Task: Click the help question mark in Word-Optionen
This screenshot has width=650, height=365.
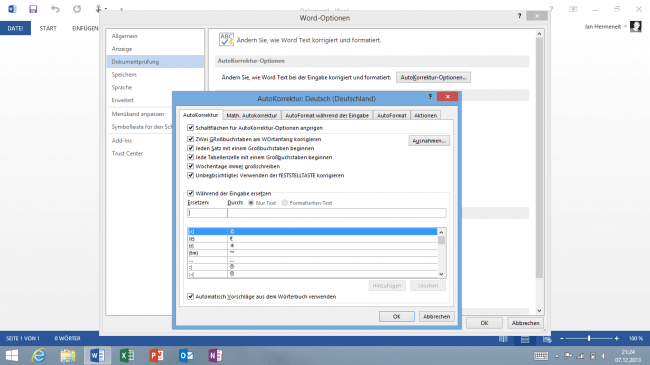Action: (519, 16)
